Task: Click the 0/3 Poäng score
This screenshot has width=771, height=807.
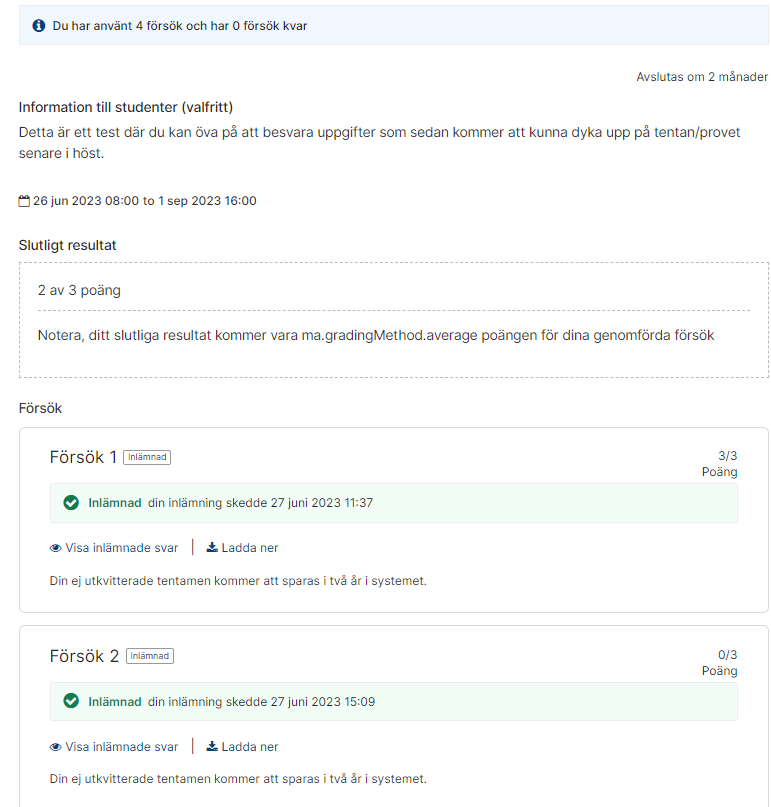Action: [x=720, y=662]
